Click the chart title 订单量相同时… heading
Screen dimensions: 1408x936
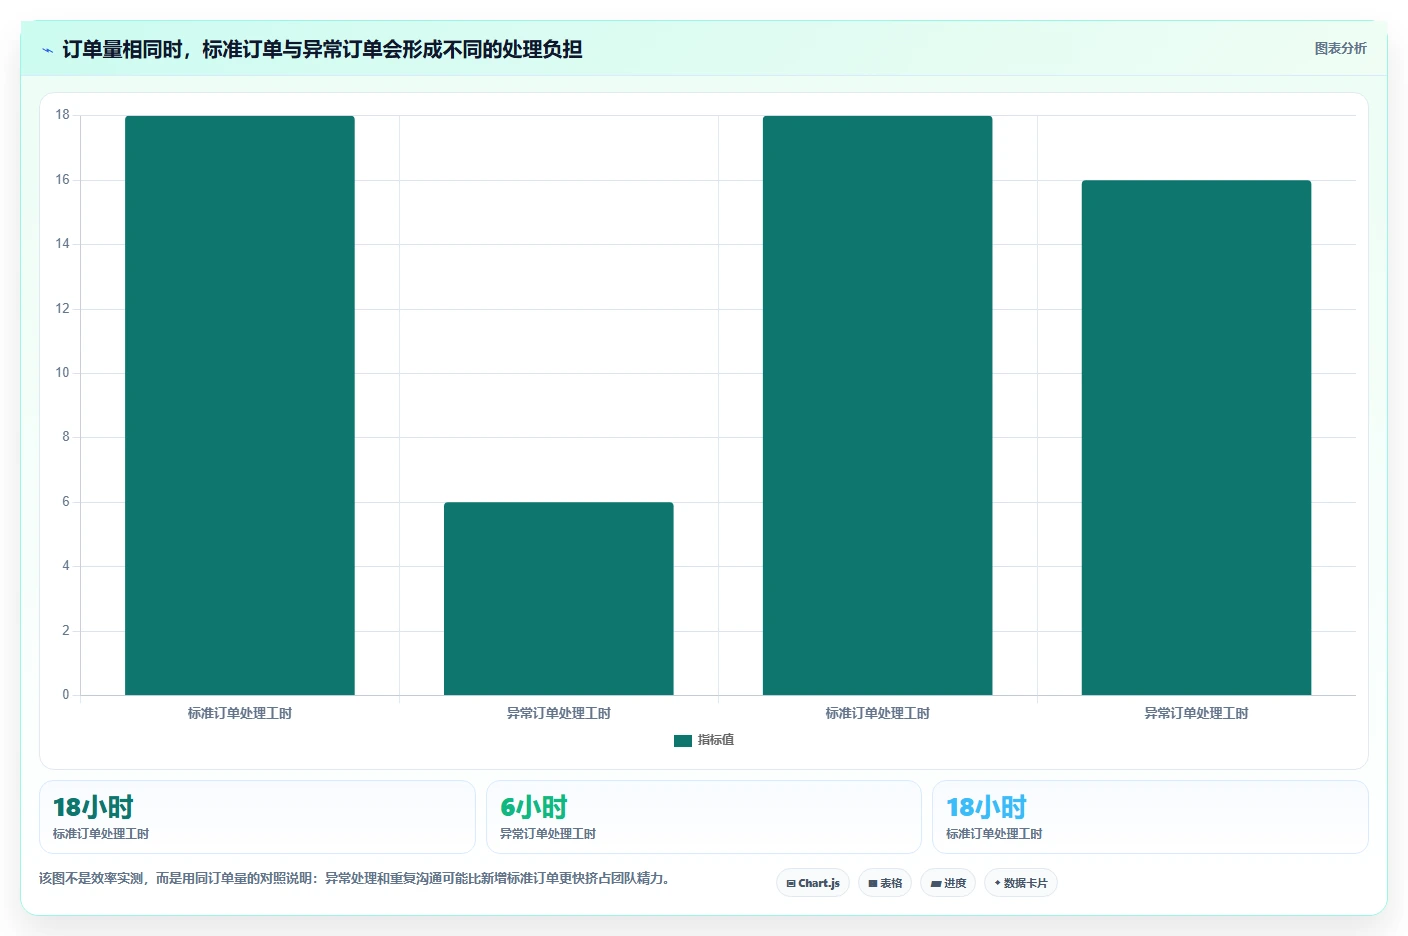pyautogui.click(x=322, y=50)
